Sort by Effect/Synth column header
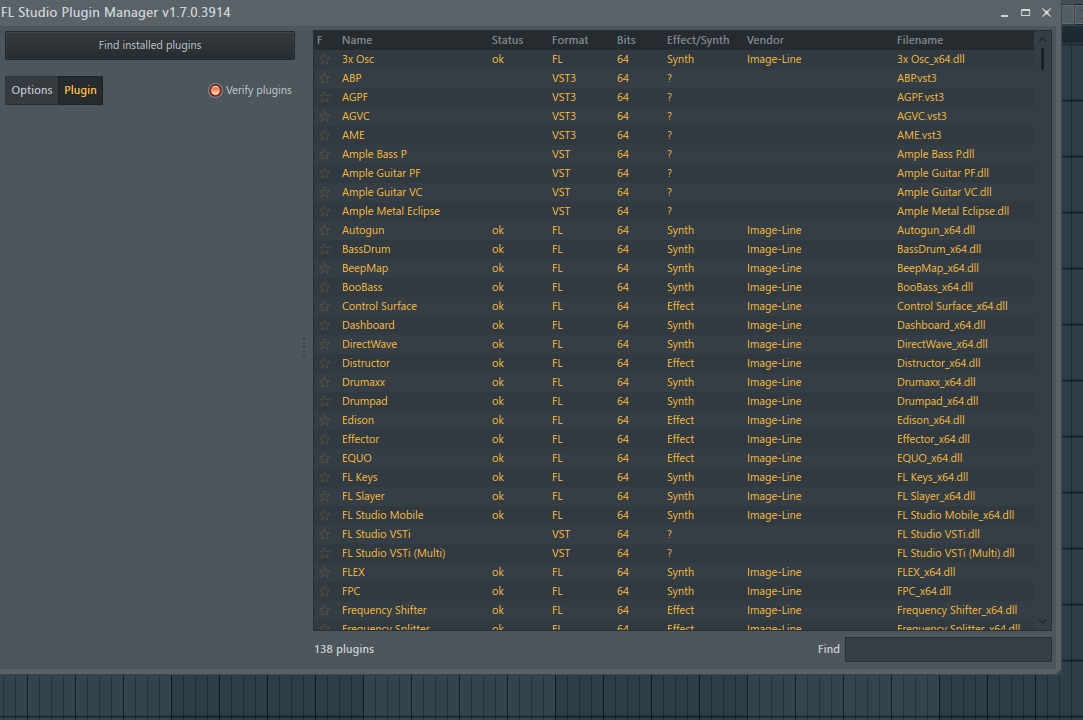Screen dimensions: 1083x720 698,40
